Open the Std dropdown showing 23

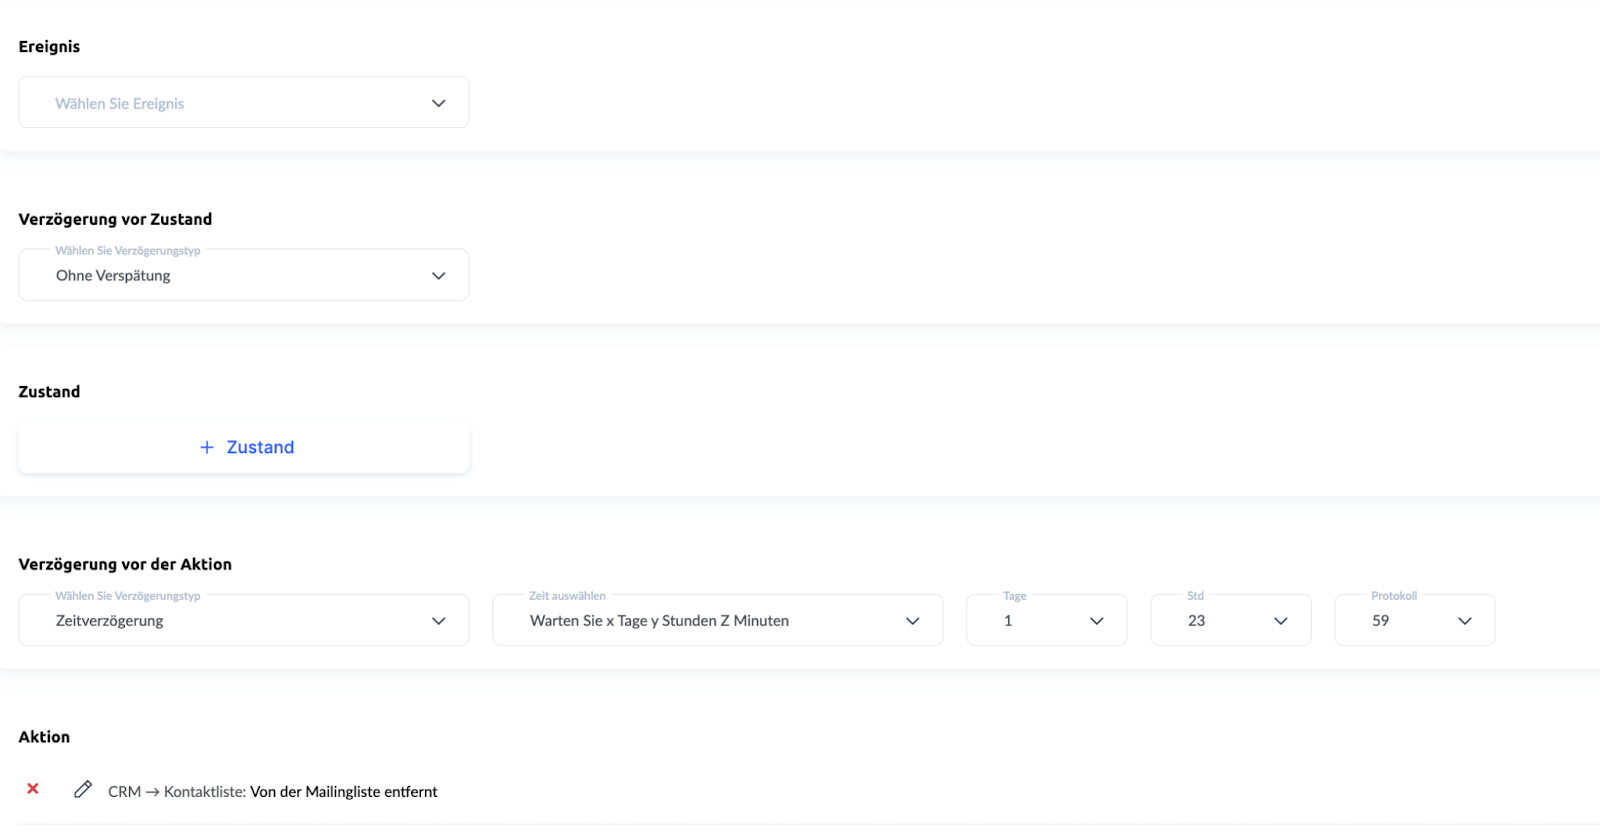[x=1231, y=620]
